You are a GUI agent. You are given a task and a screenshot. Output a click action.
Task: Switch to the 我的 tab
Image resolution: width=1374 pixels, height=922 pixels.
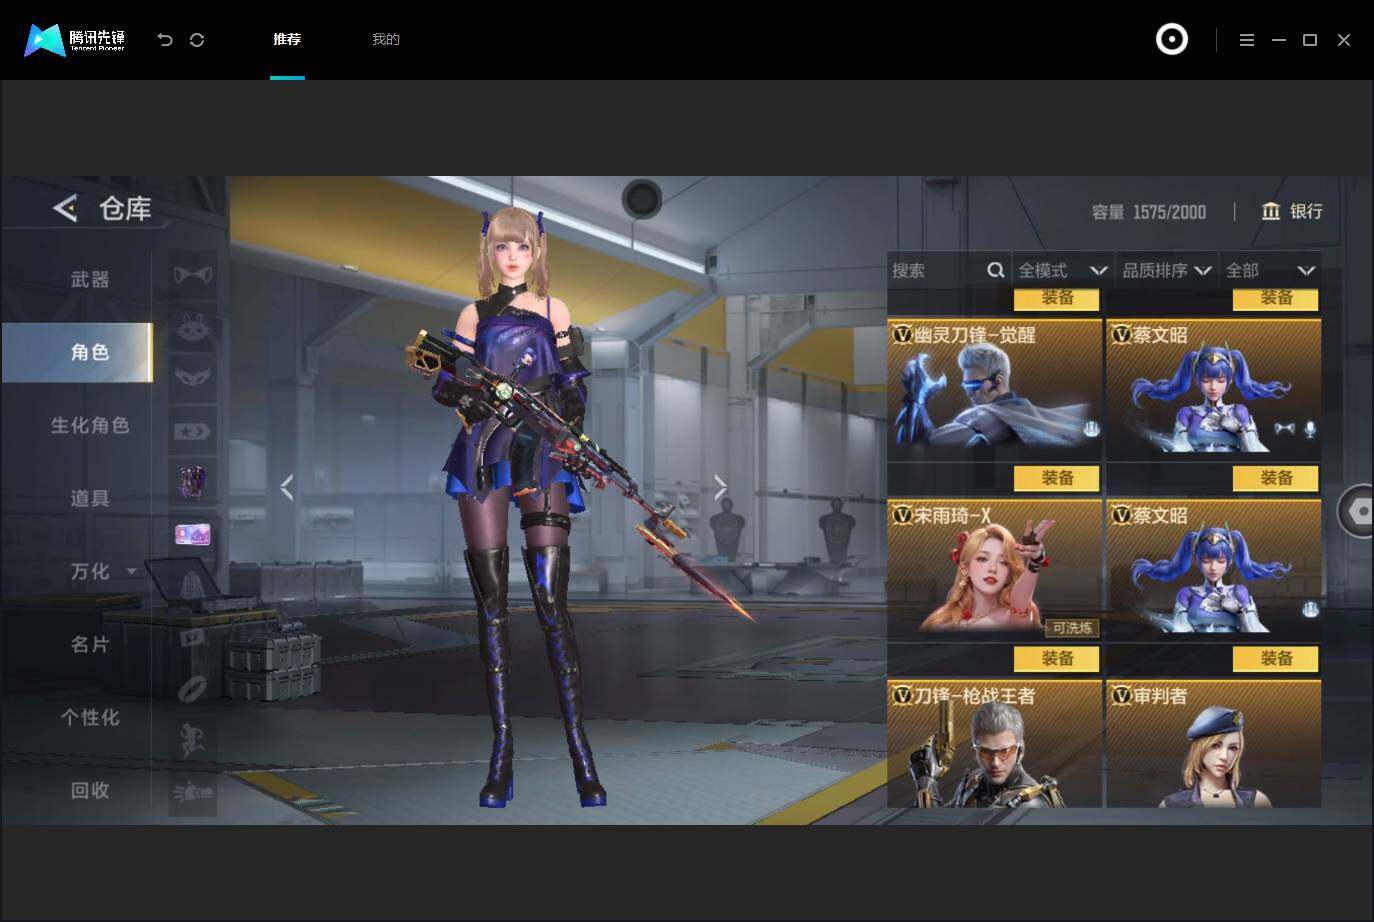click(386, 39)
